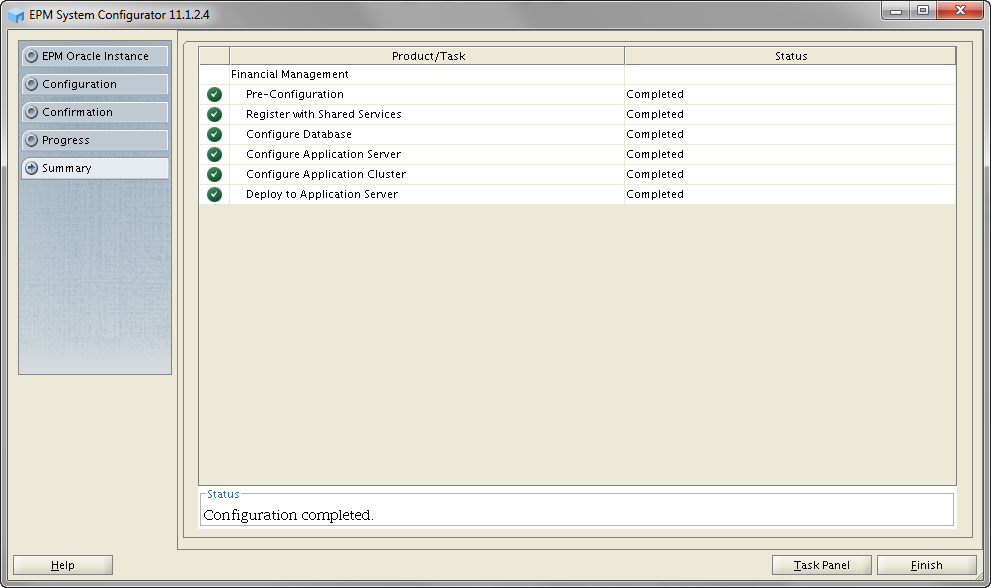Click the checkmark next to Configure Application Server
This screenshot has width=991, height=588.
[214, 154]
